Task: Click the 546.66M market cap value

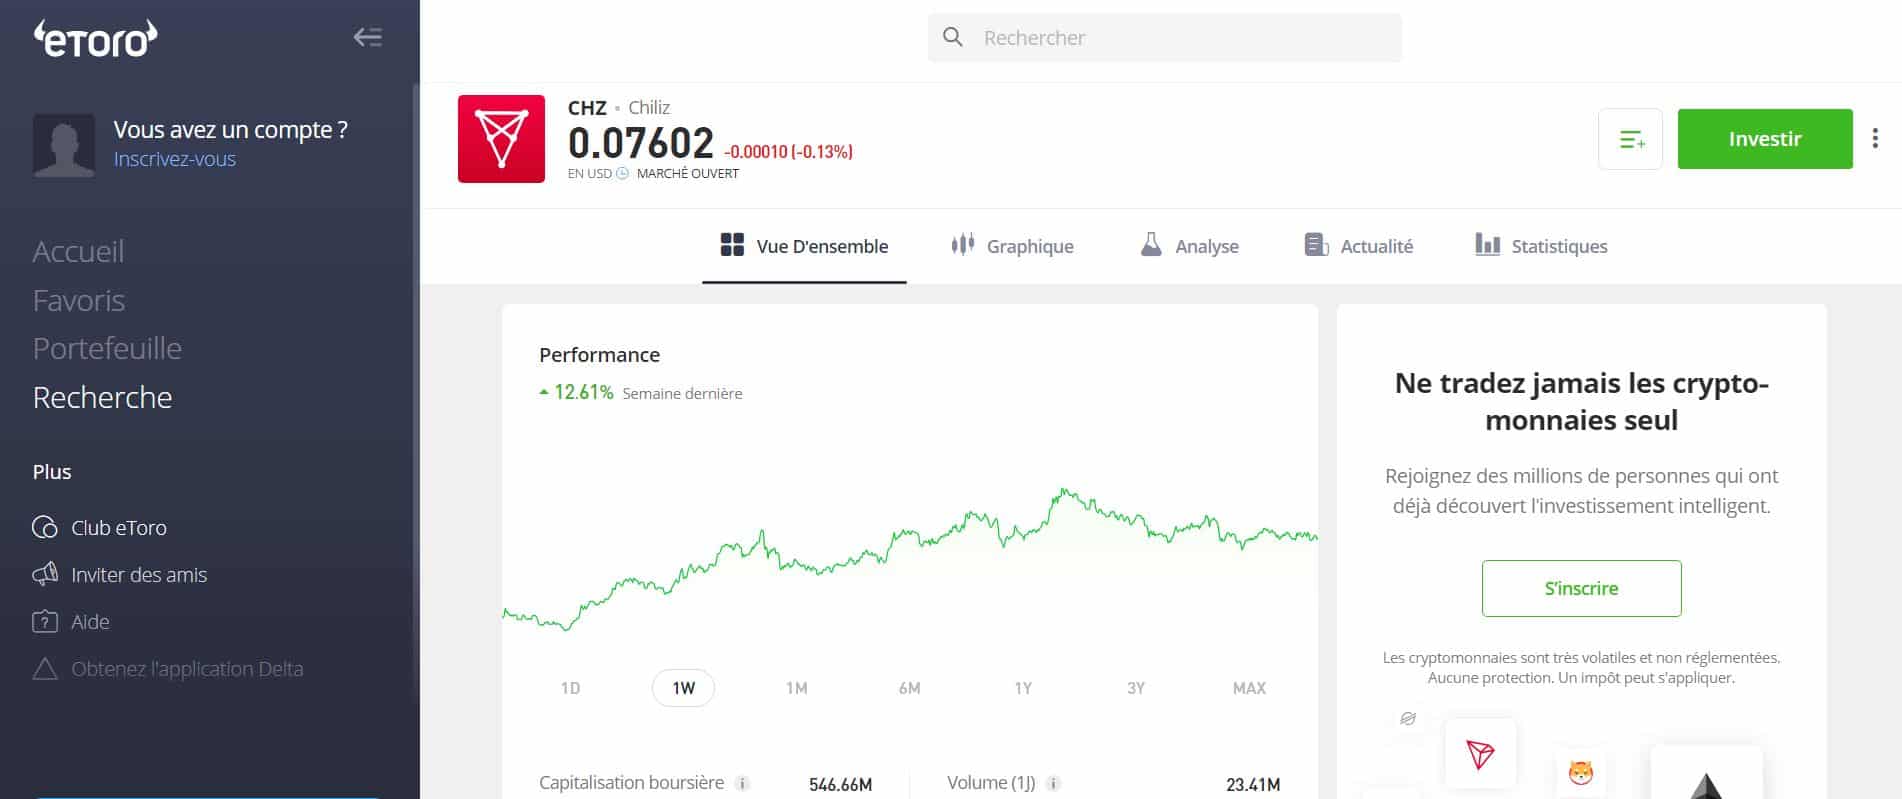Action: point(840,785)
